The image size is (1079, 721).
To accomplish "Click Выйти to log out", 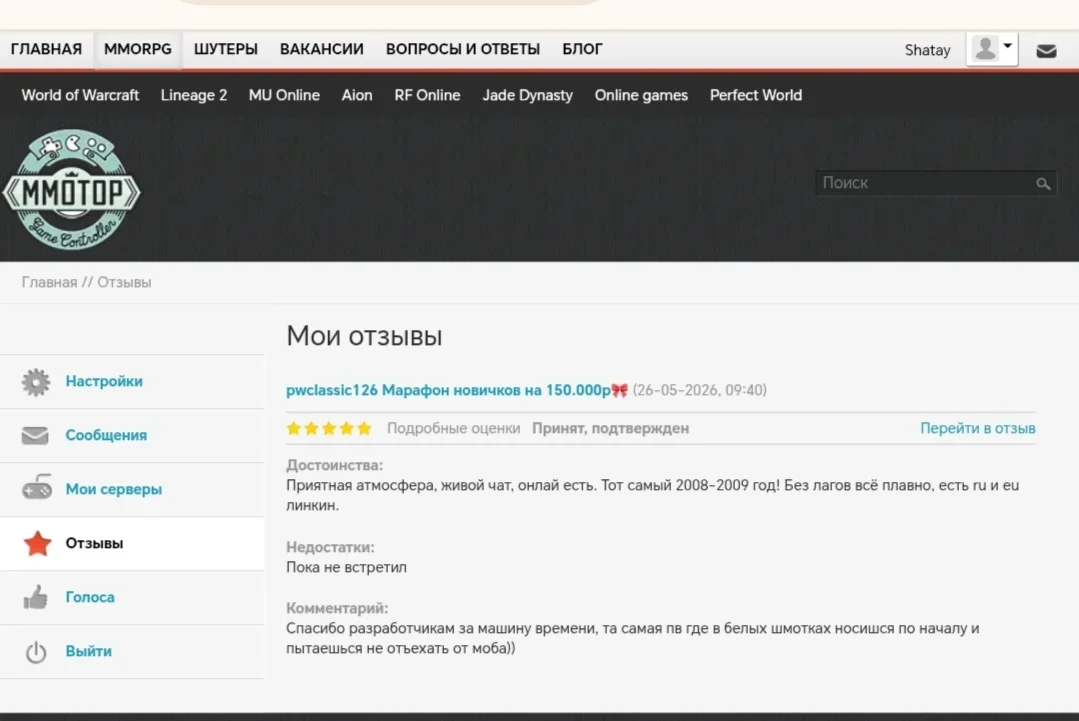I will (88, 651).
